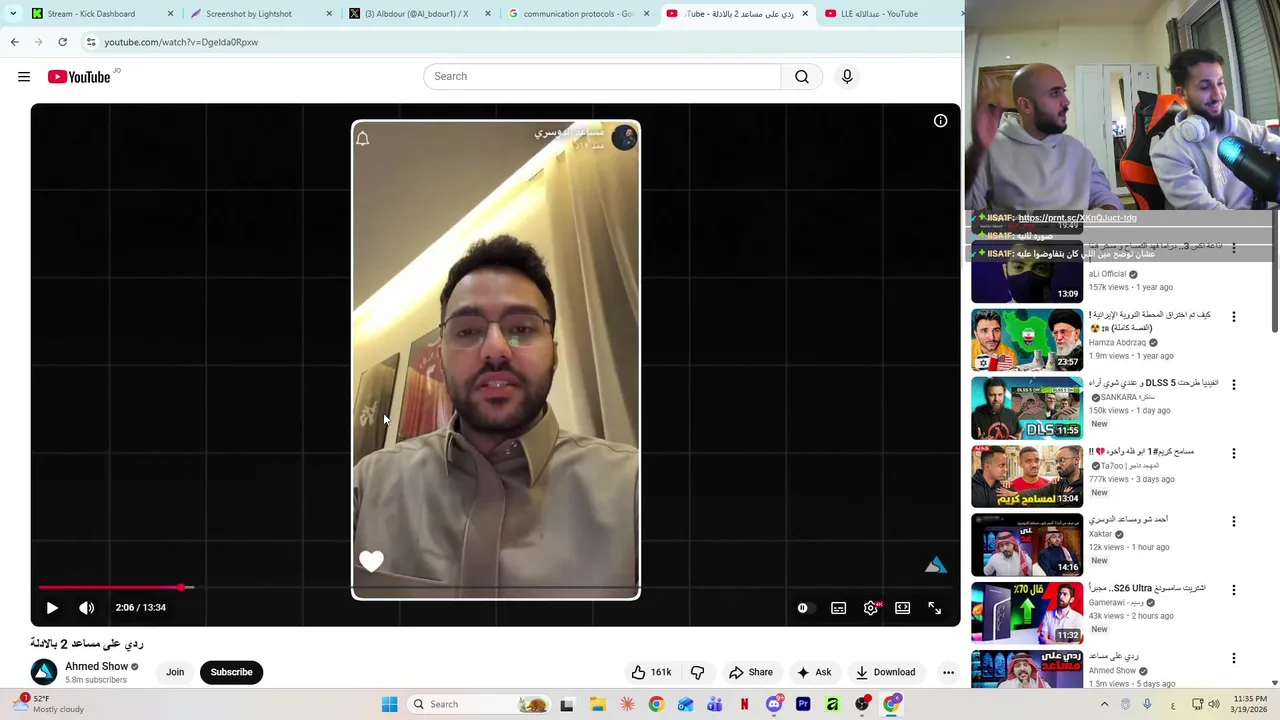Download the video
The width and height of the screenshot is (1280, 720).
(885, 672)
